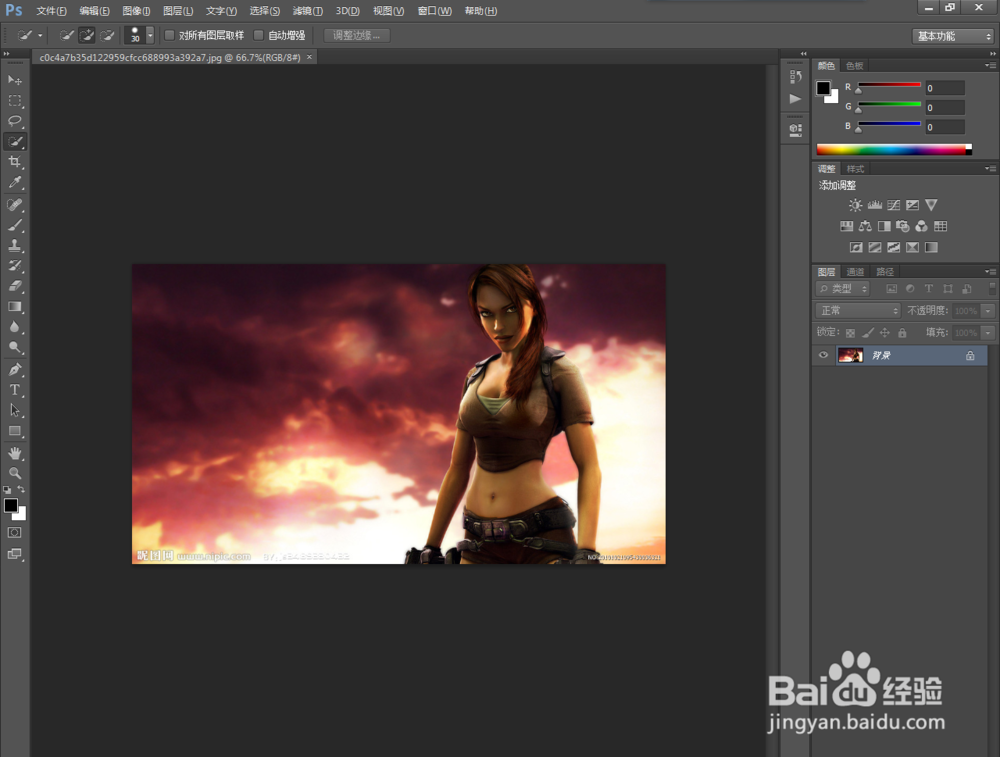Toggle lock all for layer
Screen dimensions: 1000x757
[x=902, y=333]
